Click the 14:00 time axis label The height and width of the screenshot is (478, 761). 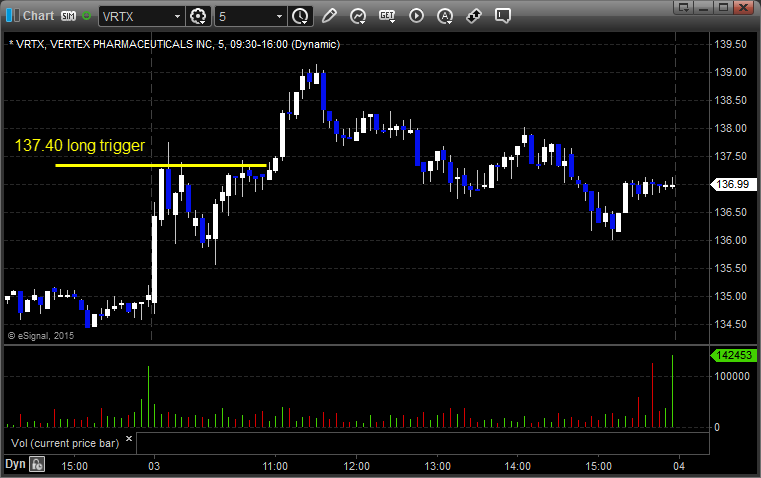[517, 466]
